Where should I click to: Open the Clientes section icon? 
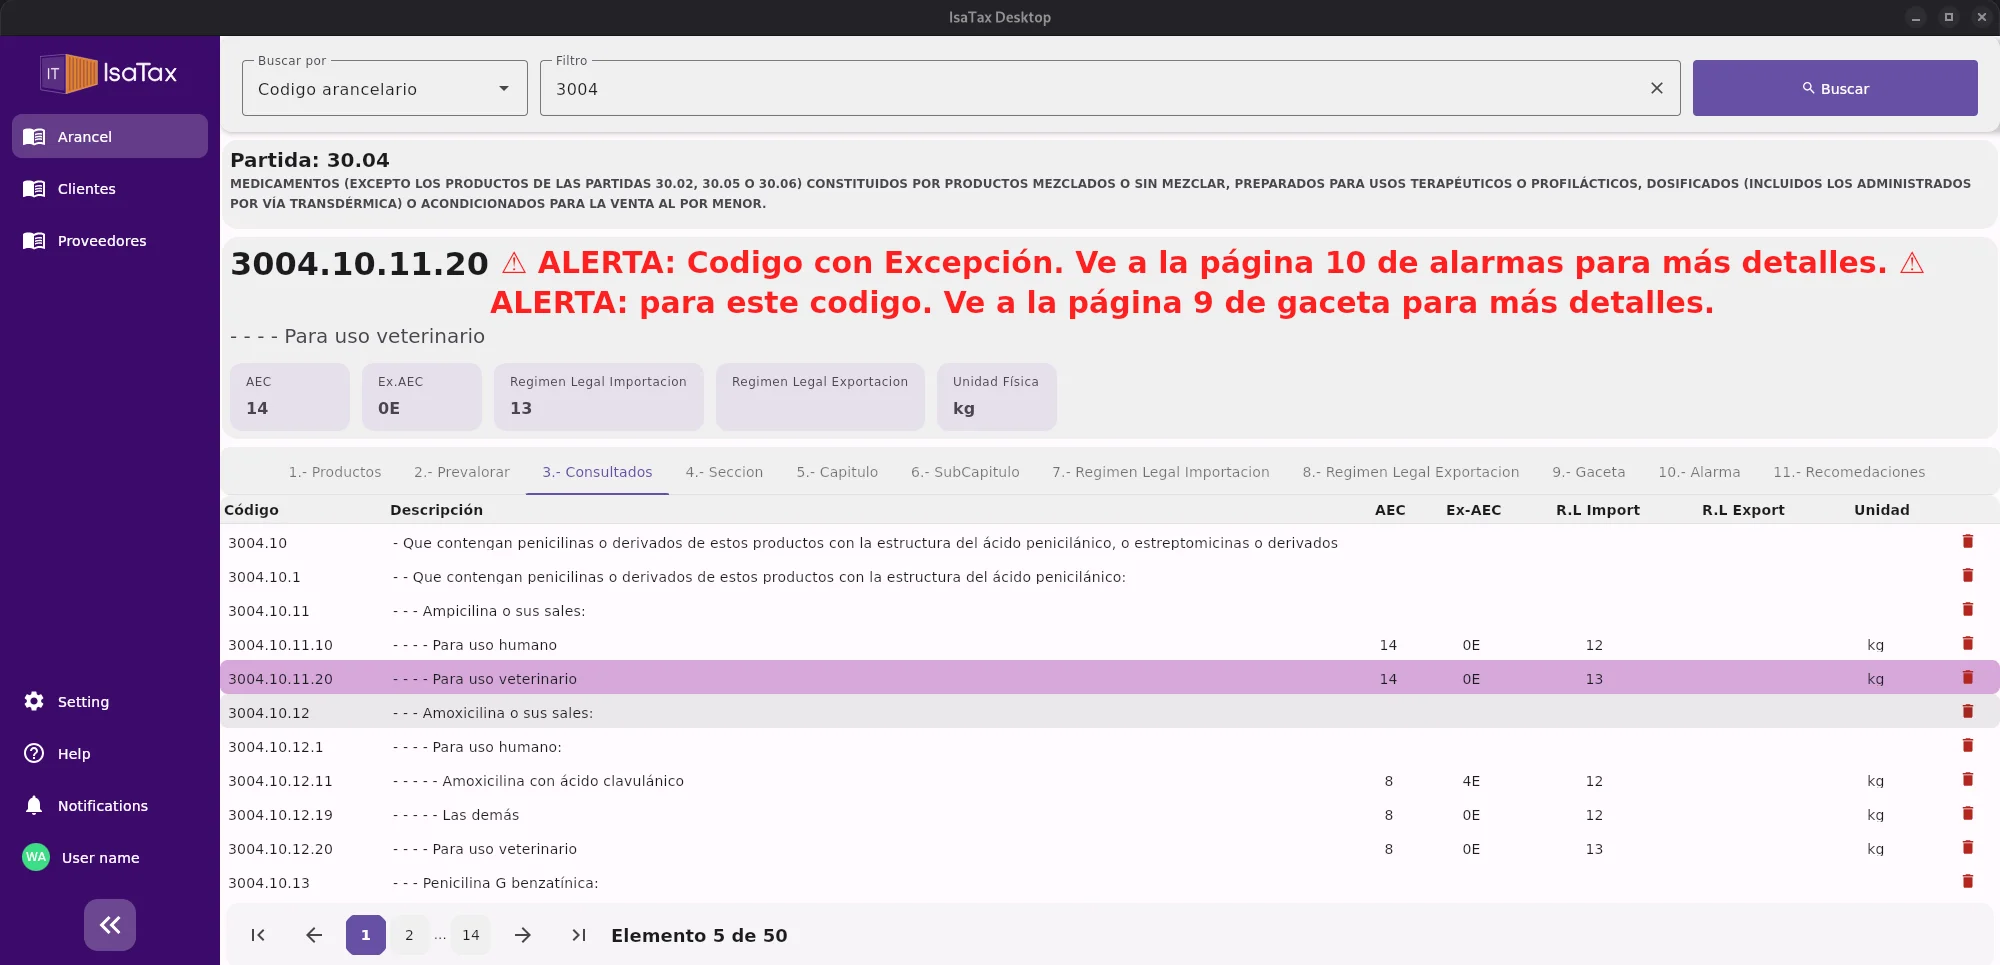(x=32, y=188)
